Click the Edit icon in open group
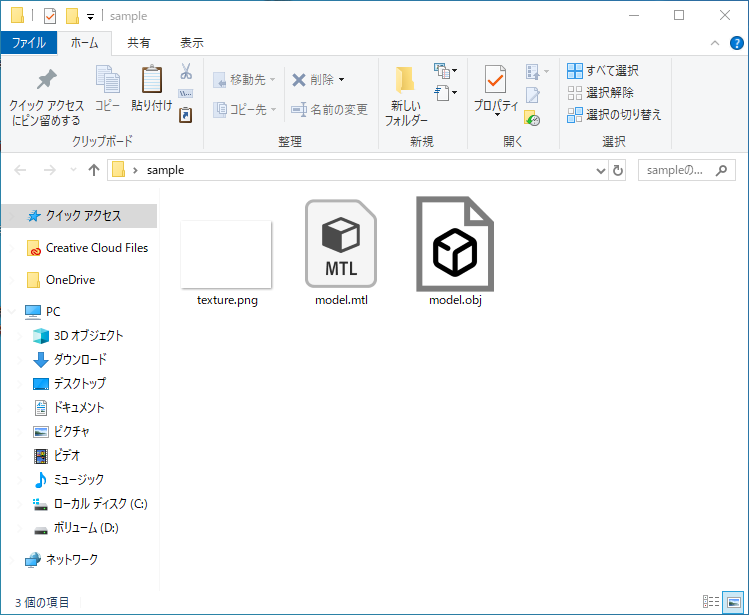The width and height of the screenshot is (749, 615). tap(533, 95)
